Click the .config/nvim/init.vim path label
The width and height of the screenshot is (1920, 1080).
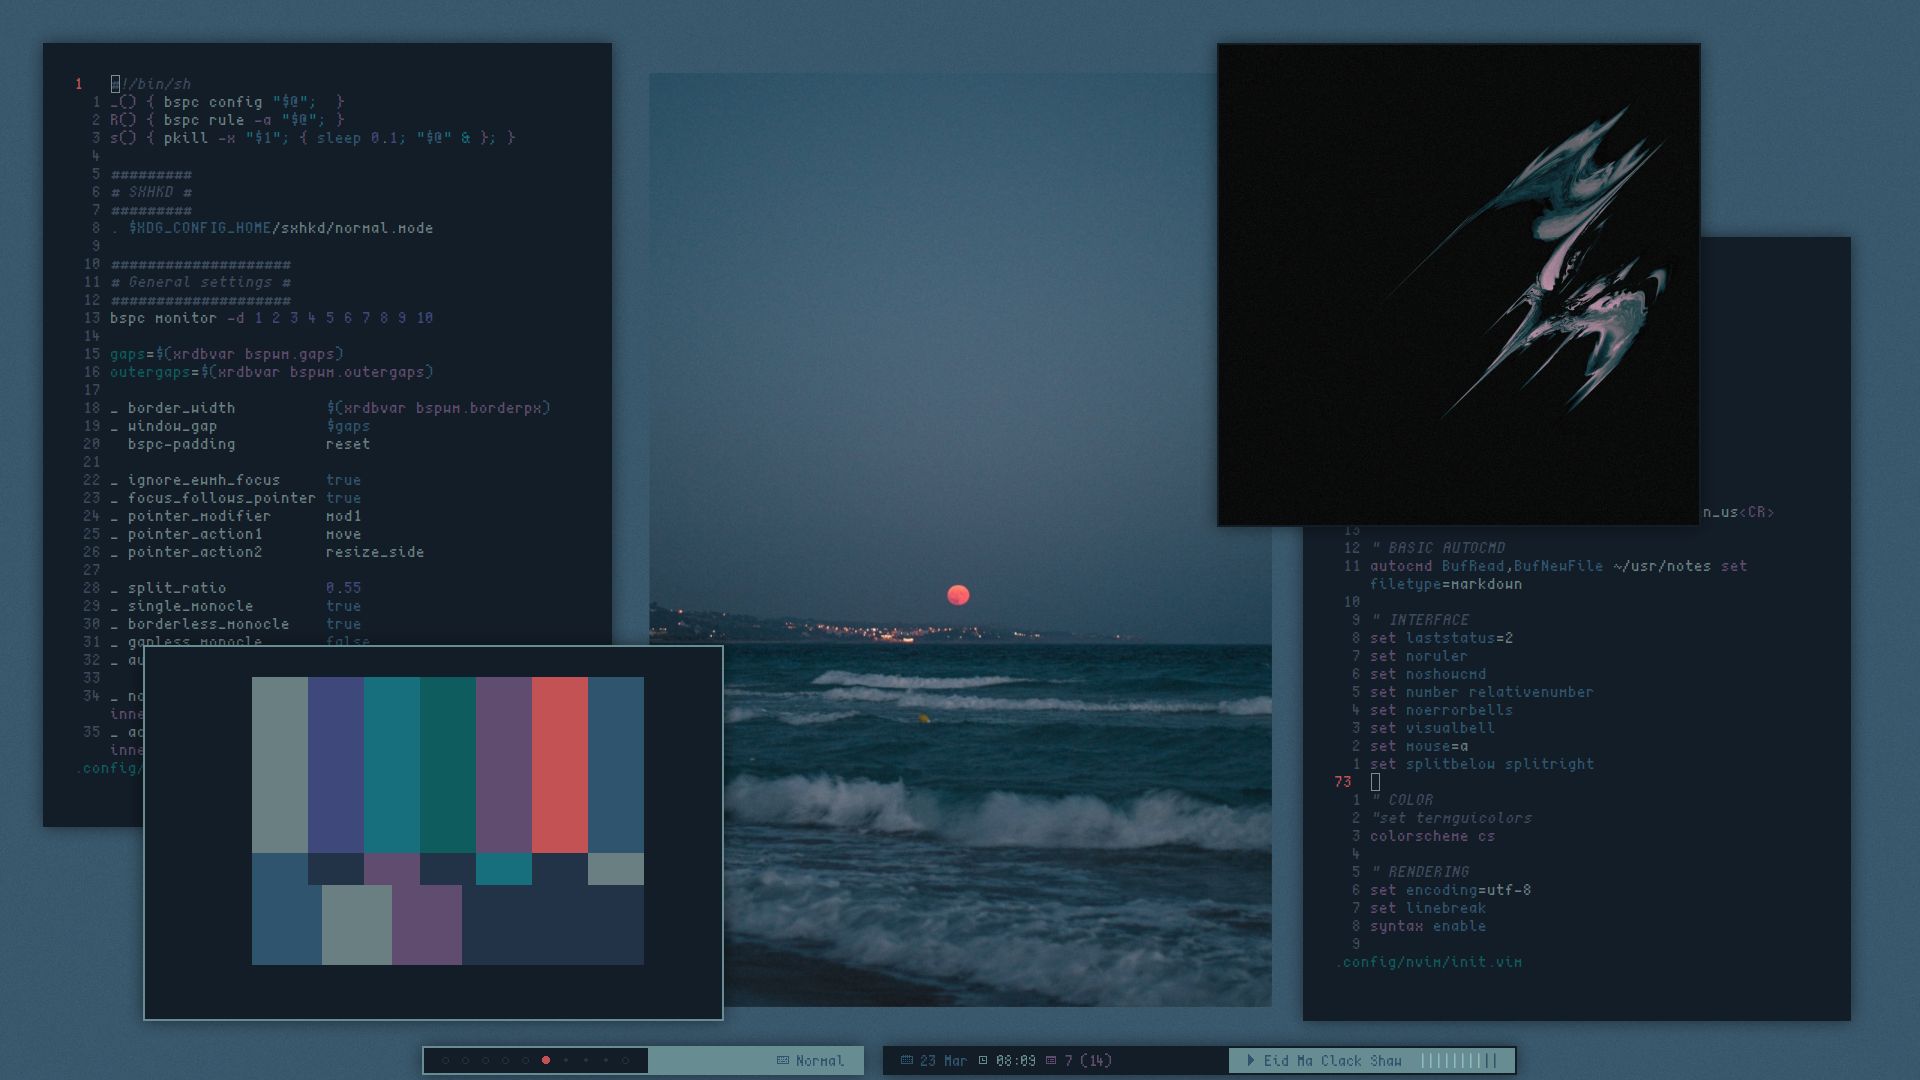pos(1428,961)
